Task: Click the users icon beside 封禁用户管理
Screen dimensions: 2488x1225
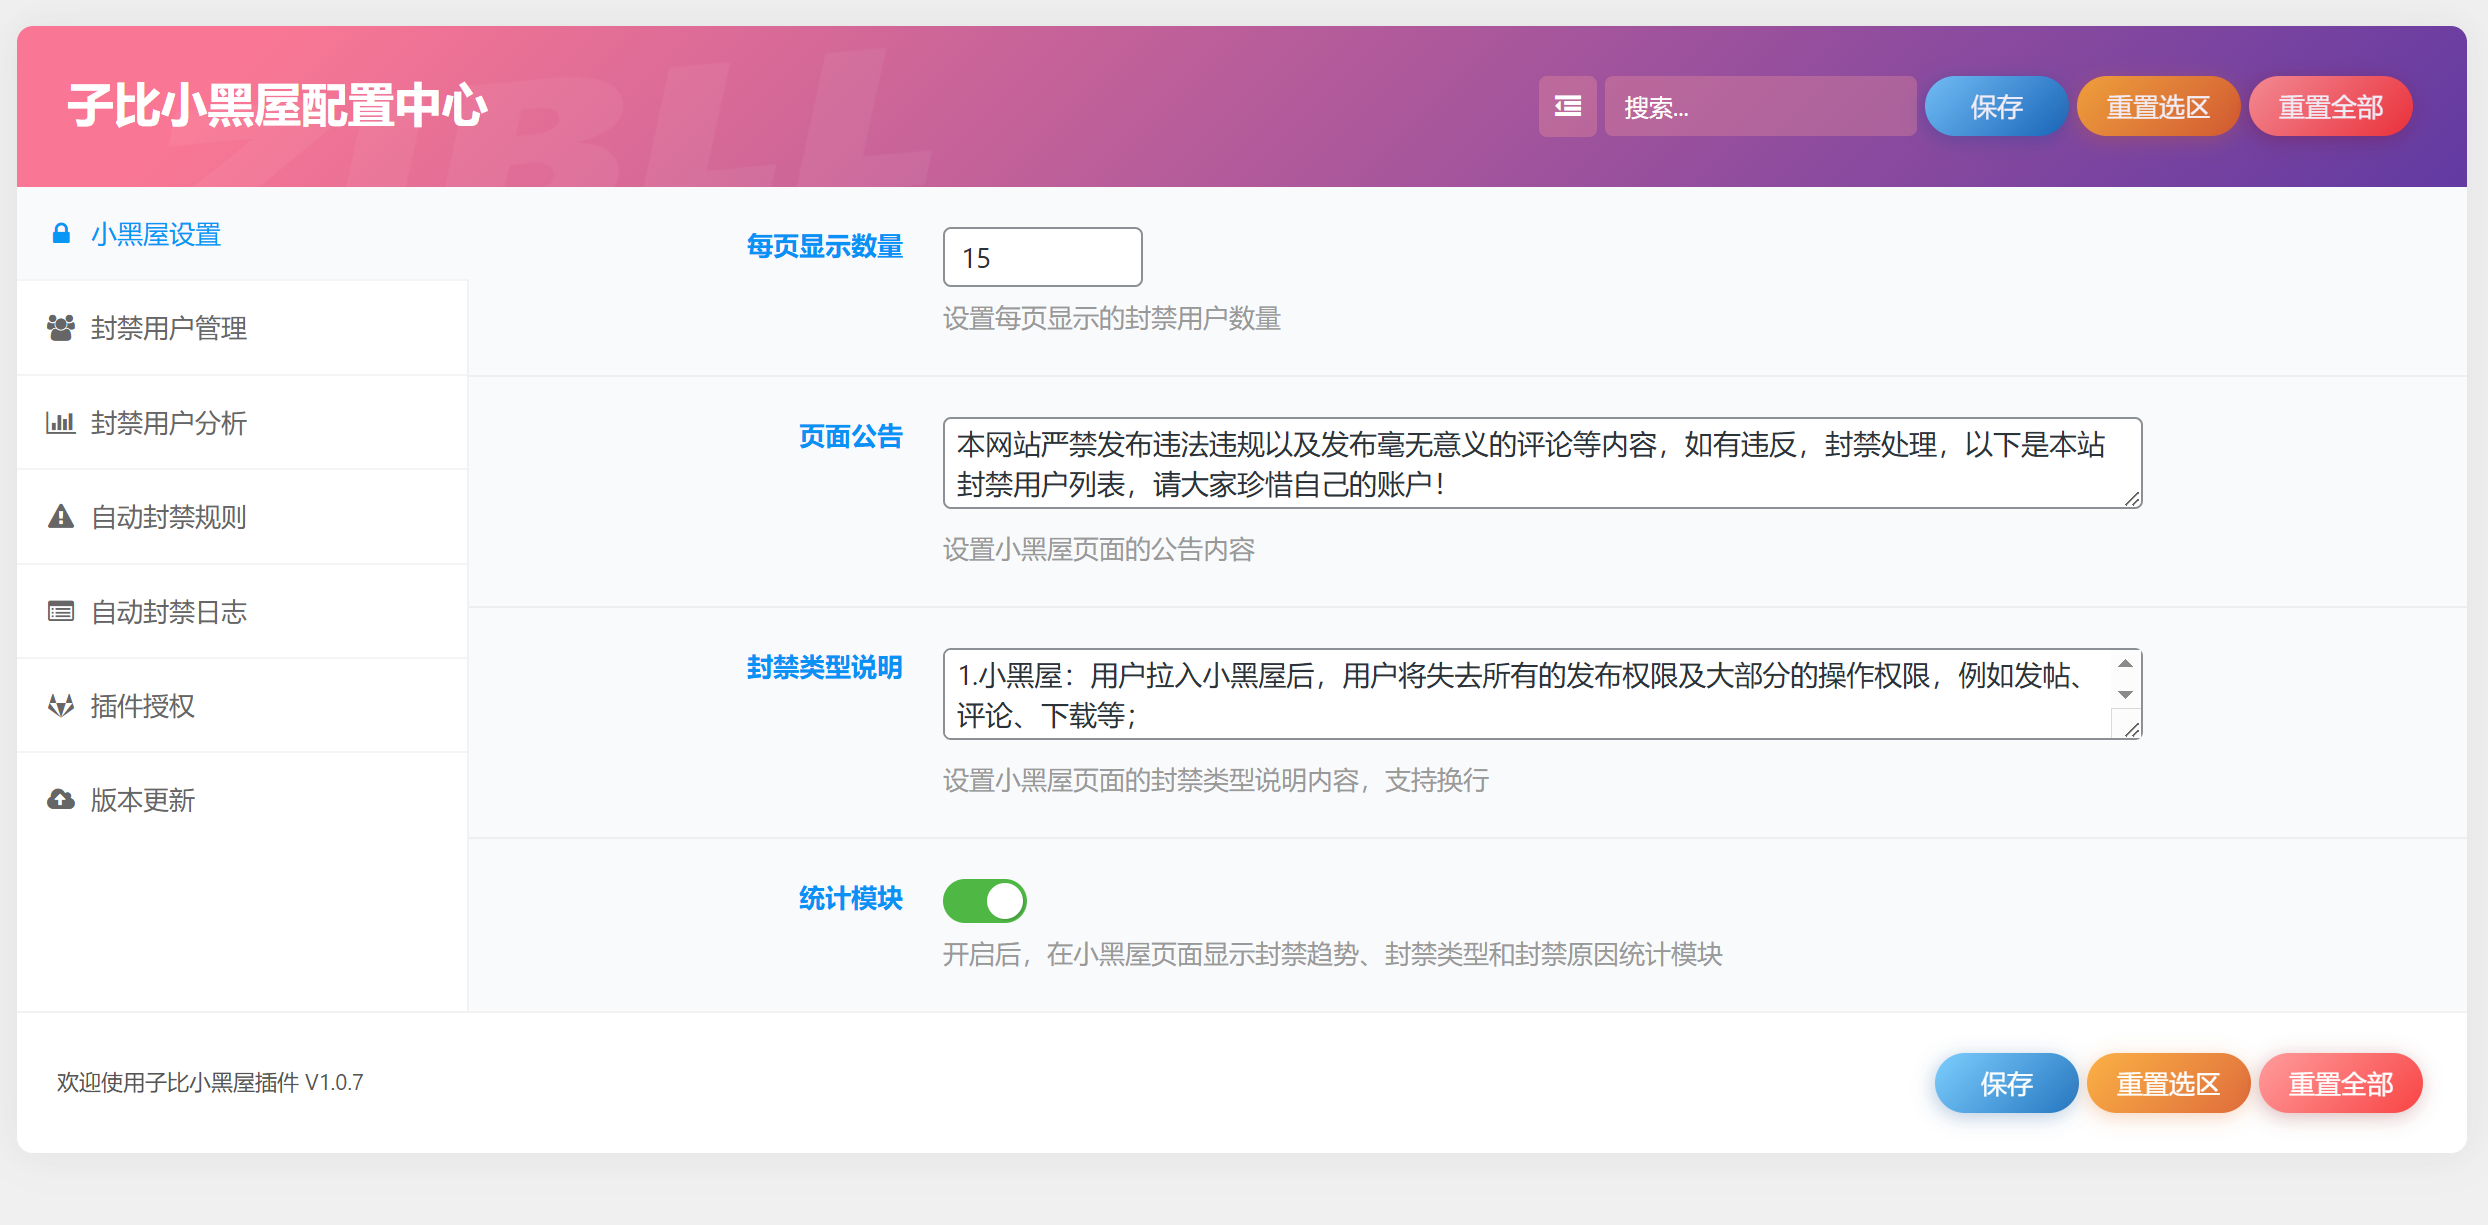Action: (61, 328)
